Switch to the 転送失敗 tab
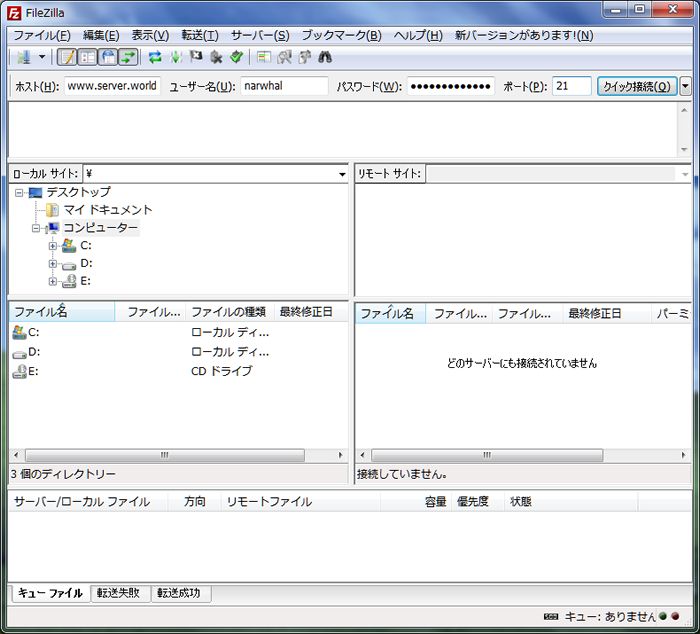700x634 pixels. coord(119,593)
